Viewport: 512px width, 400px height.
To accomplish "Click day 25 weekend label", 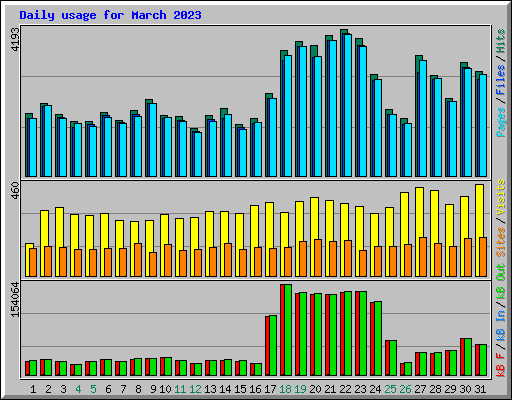I will tap(390, 389).
